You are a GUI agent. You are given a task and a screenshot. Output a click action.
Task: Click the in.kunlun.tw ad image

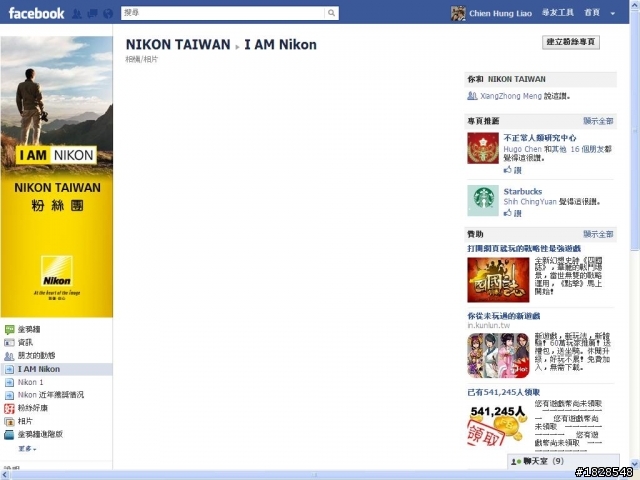pyautogui.click(x=498, y=356)
